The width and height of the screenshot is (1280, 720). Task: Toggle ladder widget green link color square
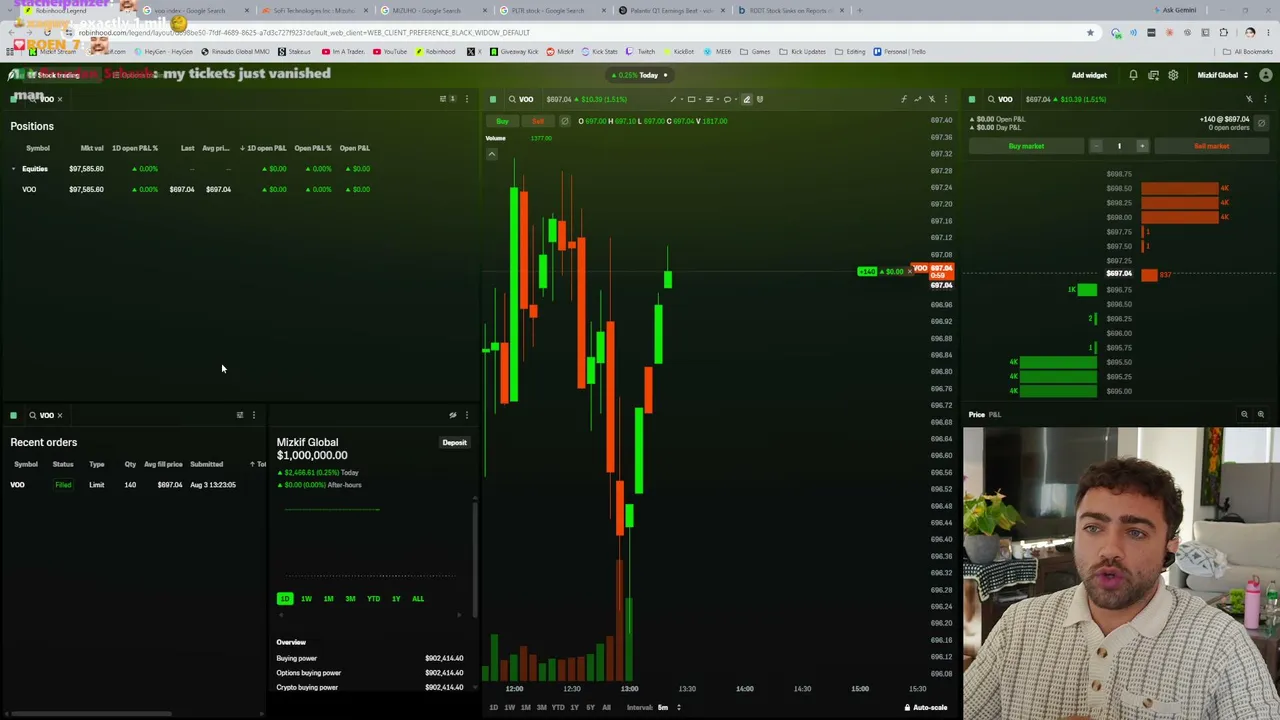tap(971, 99)
